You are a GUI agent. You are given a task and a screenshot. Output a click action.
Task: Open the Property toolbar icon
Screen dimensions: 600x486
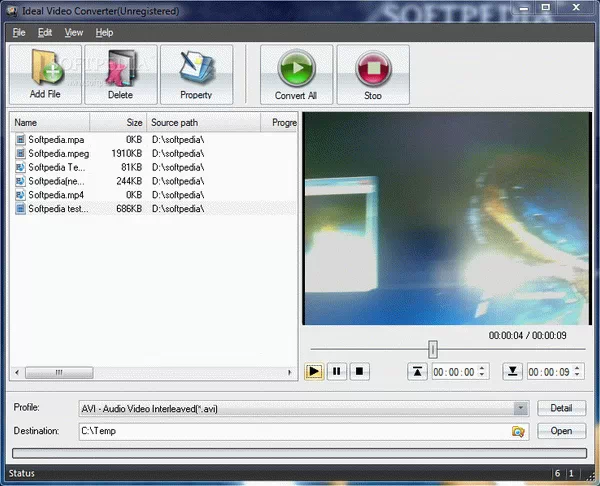coord(196,74)
